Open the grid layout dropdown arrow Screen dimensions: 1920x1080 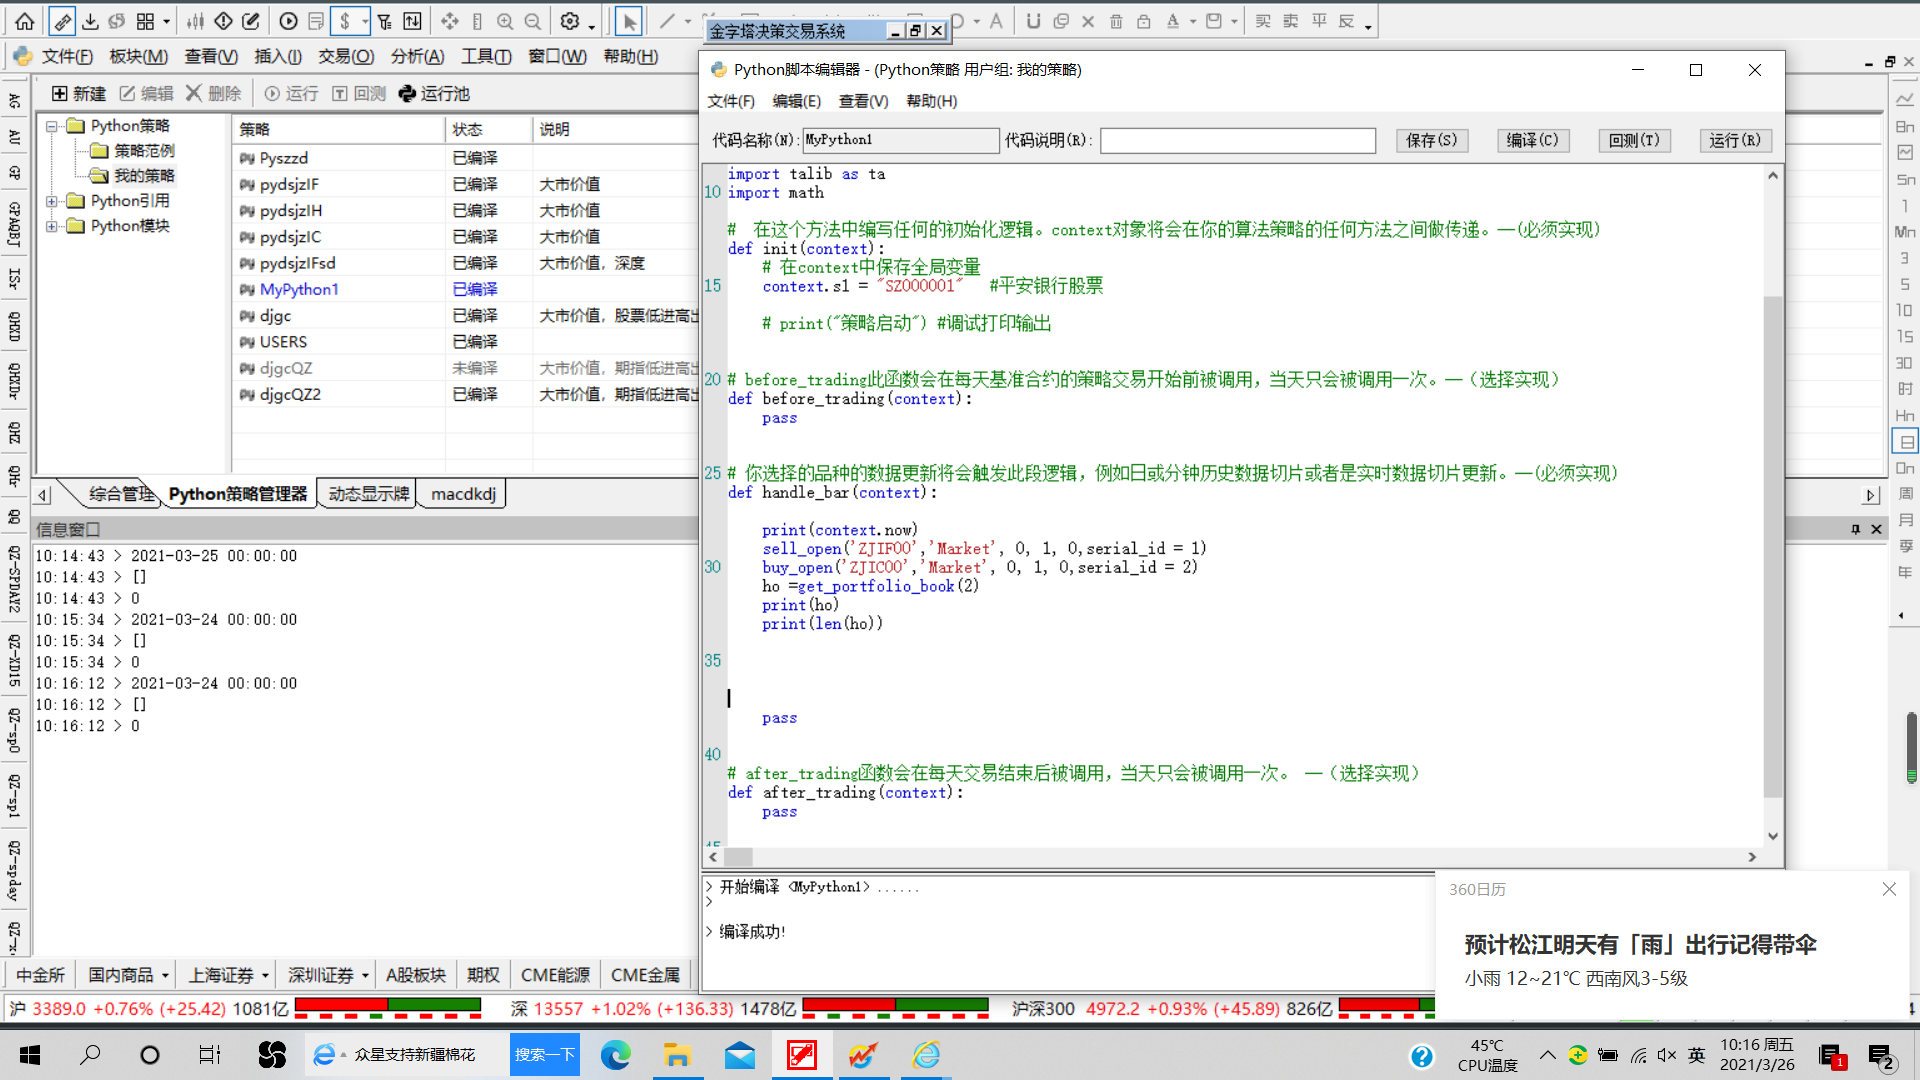click(166, 21)
